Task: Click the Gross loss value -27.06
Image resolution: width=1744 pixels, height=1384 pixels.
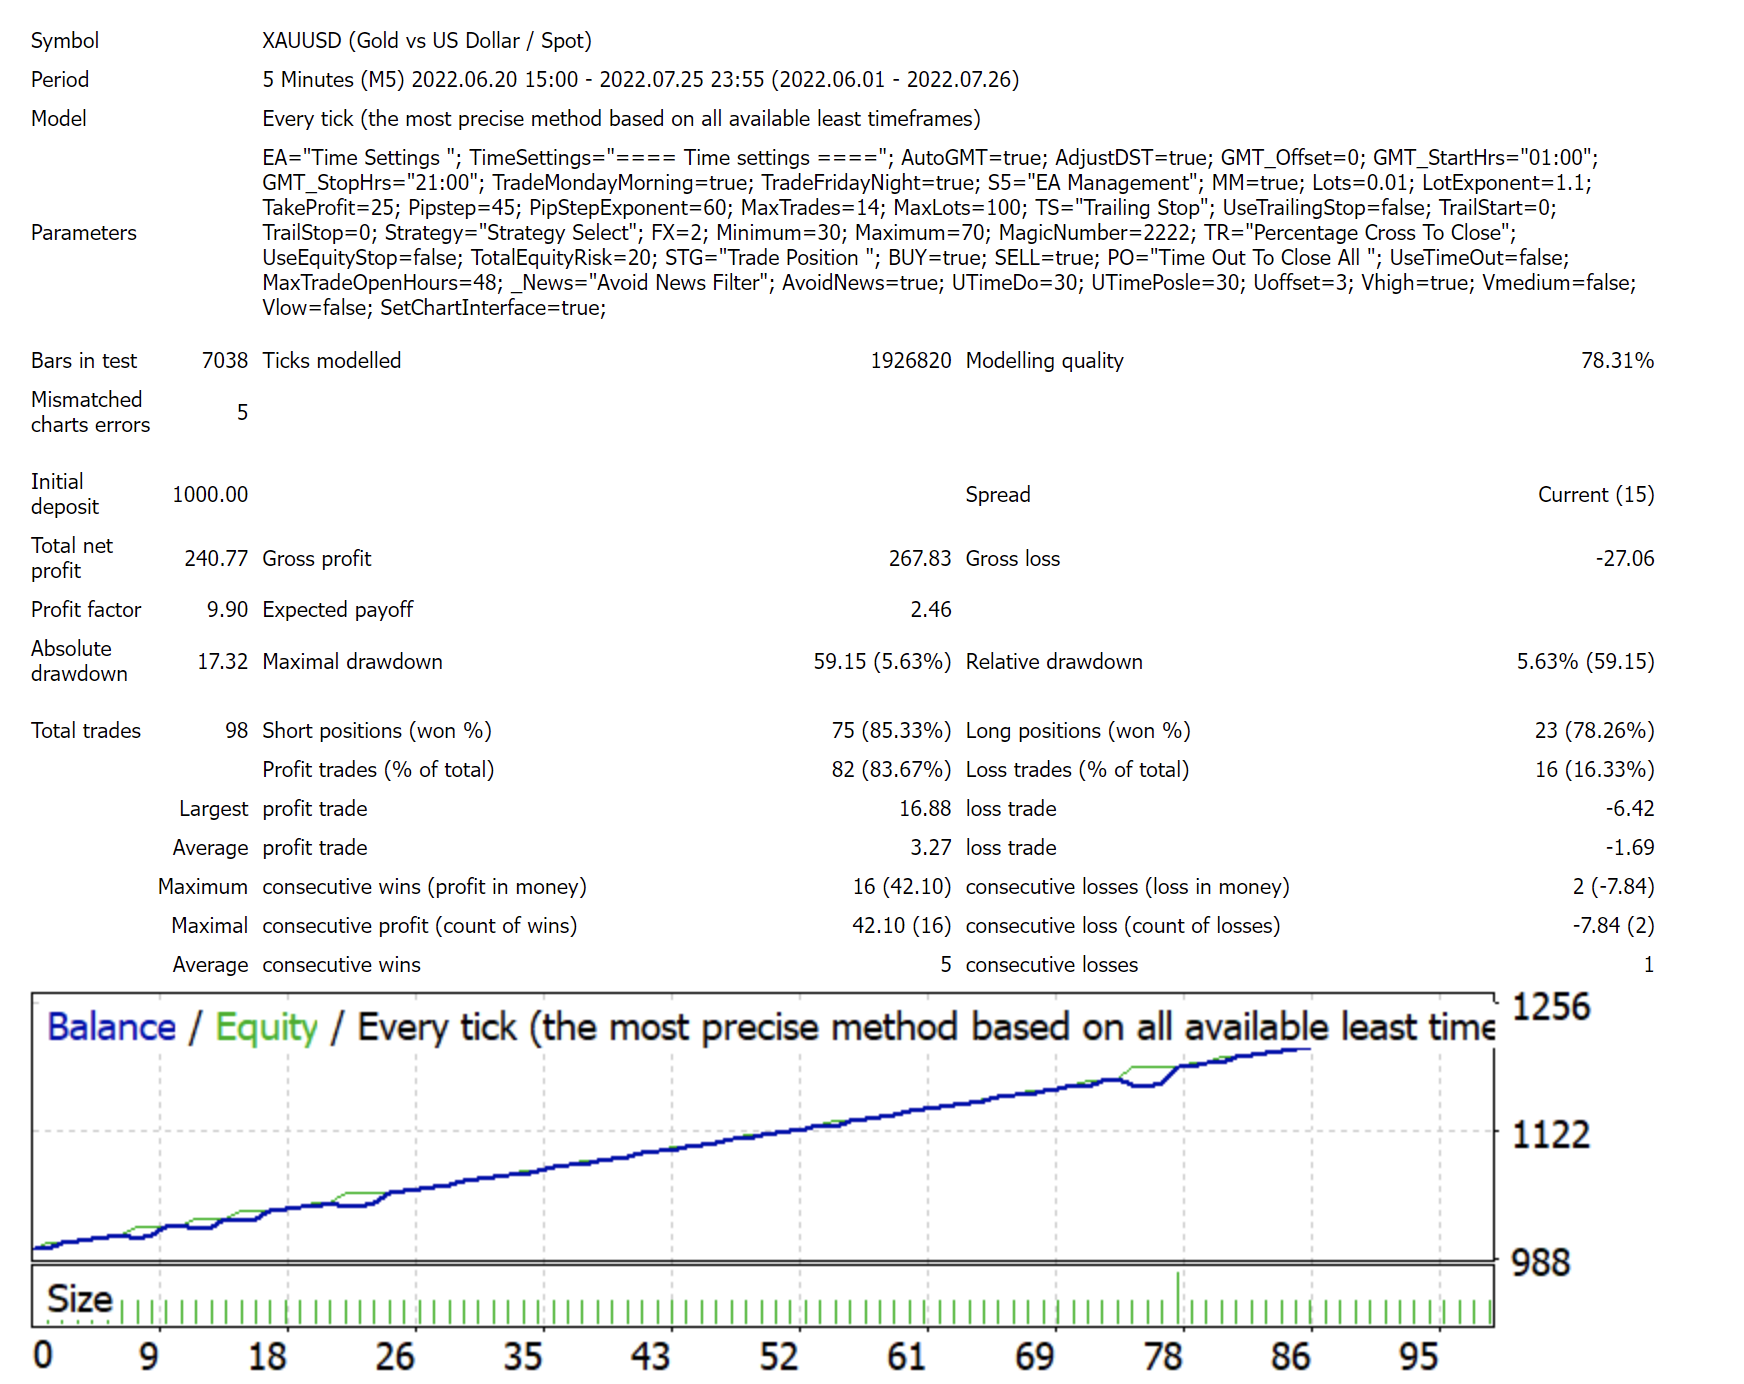Action: coord(1625,559)
